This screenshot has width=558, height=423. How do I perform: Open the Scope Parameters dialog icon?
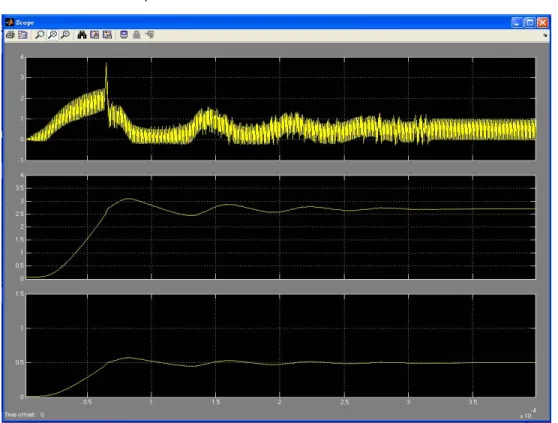coord(23,35)
